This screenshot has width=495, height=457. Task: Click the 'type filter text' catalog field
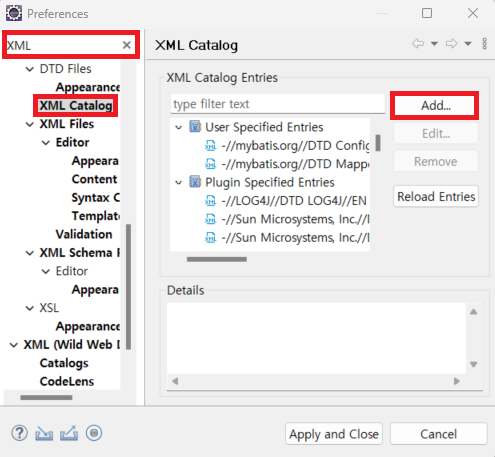point(278,104)
